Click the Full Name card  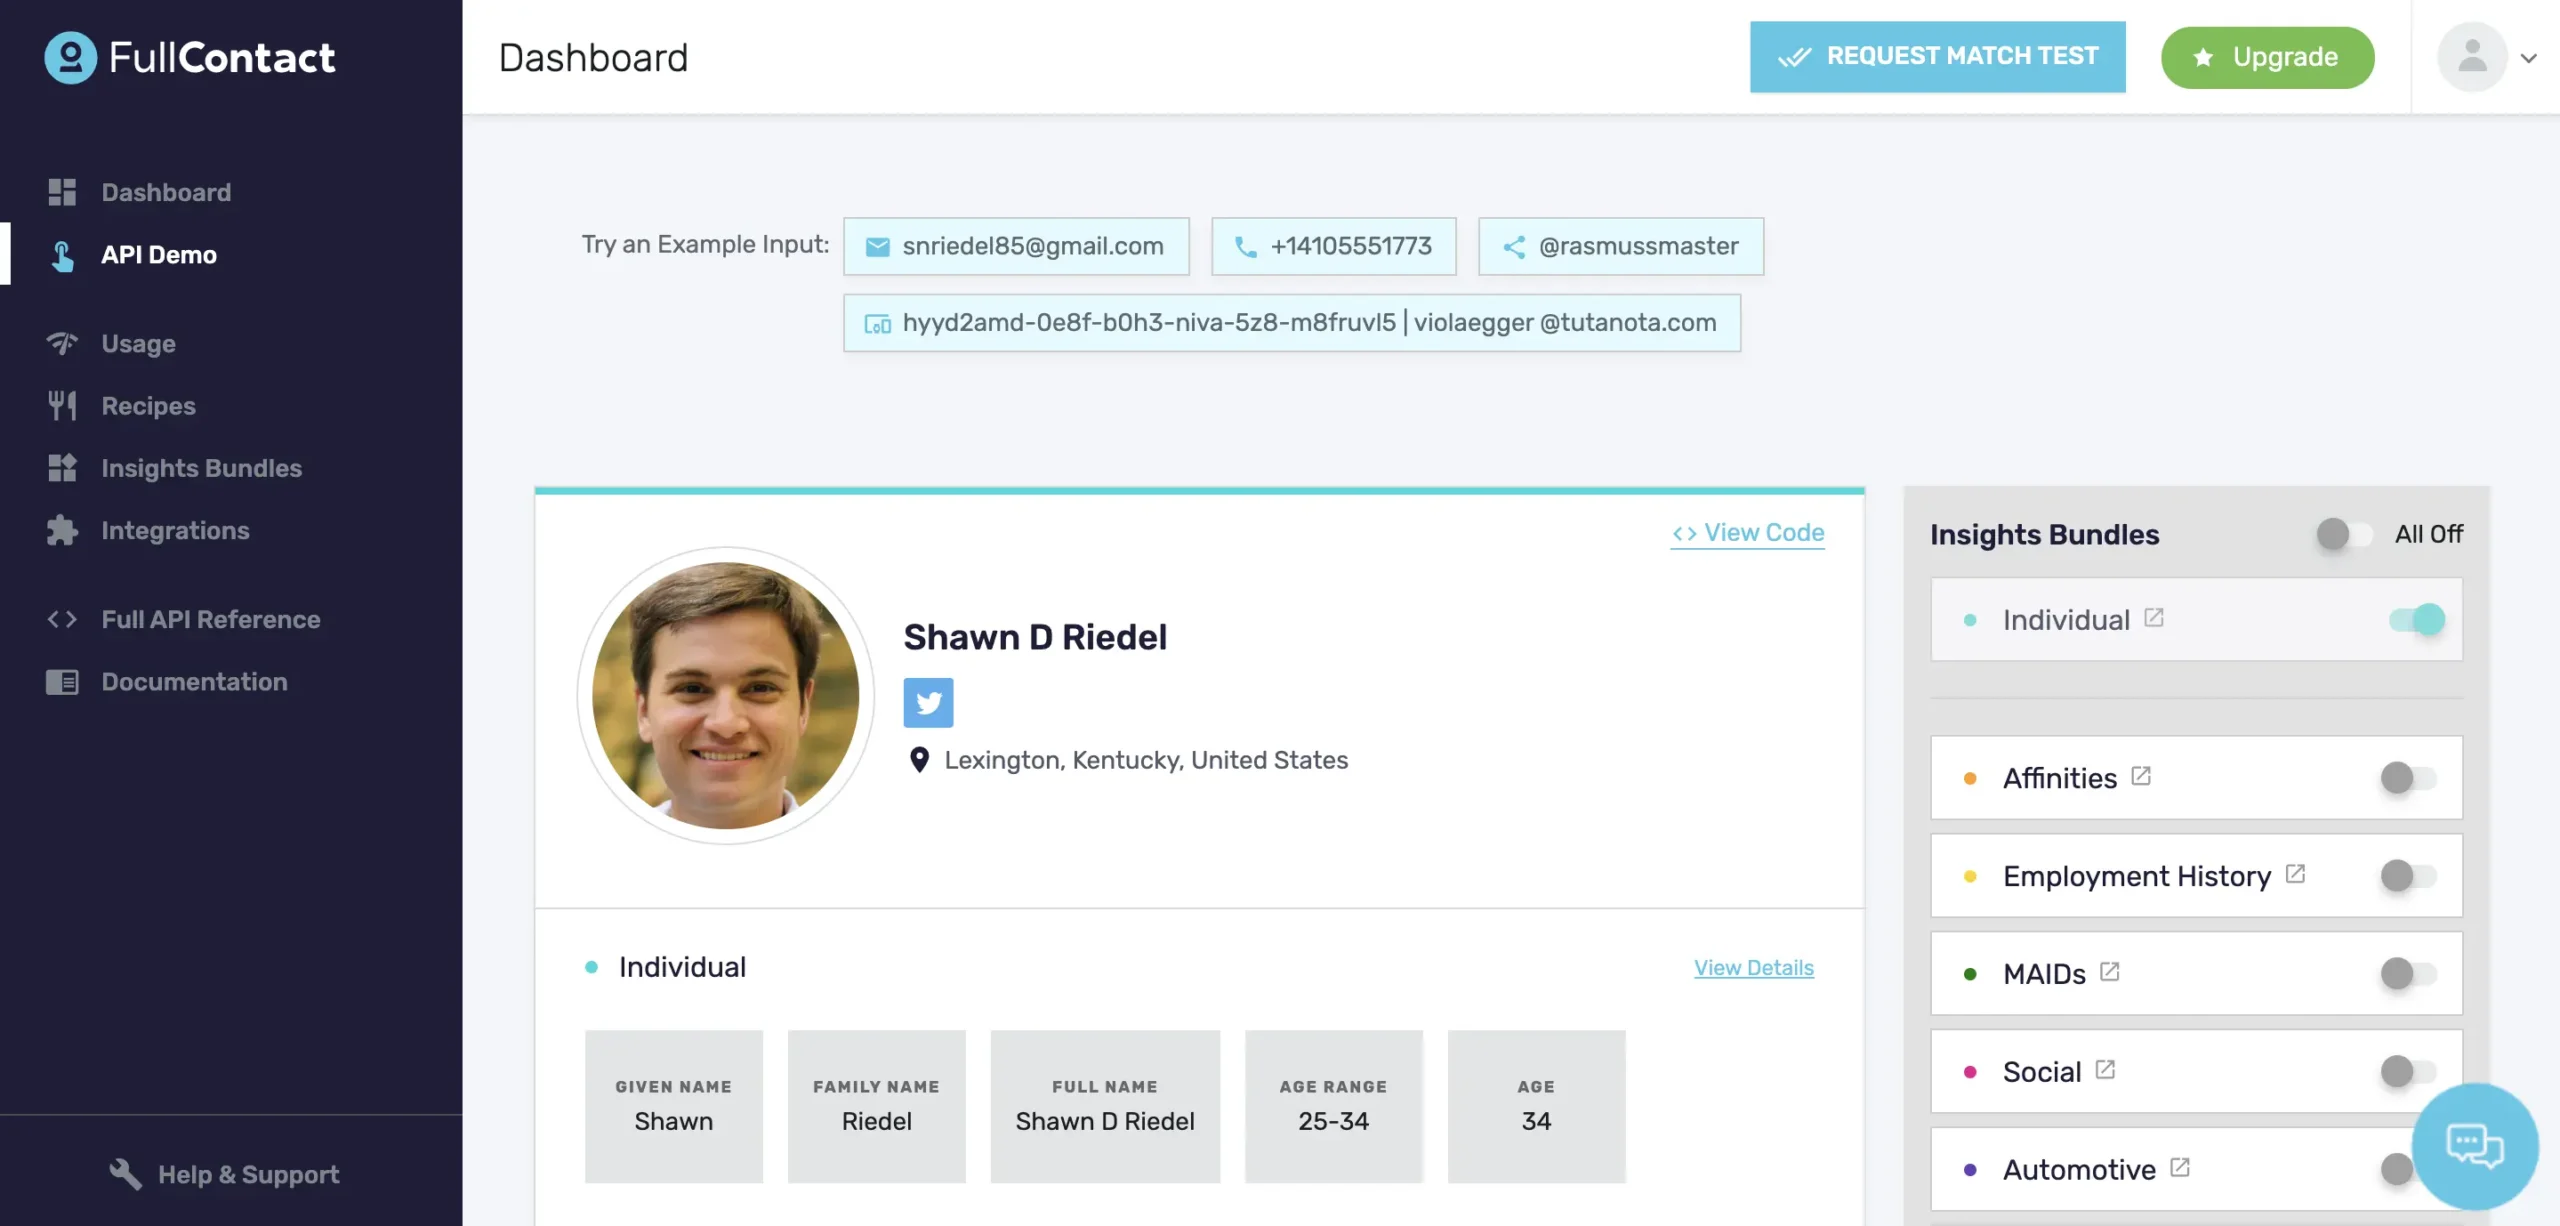[x=1105, y=1107]
